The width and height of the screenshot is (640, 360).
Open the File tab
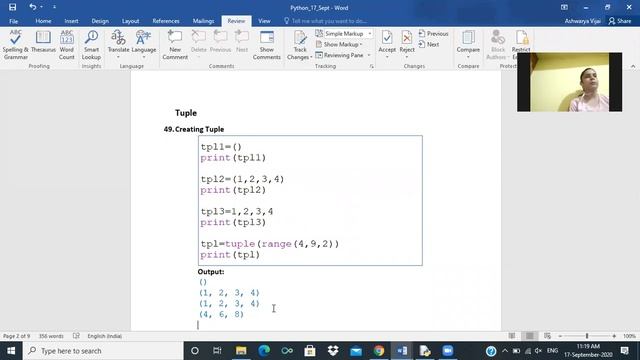click(x=13, y=21)
